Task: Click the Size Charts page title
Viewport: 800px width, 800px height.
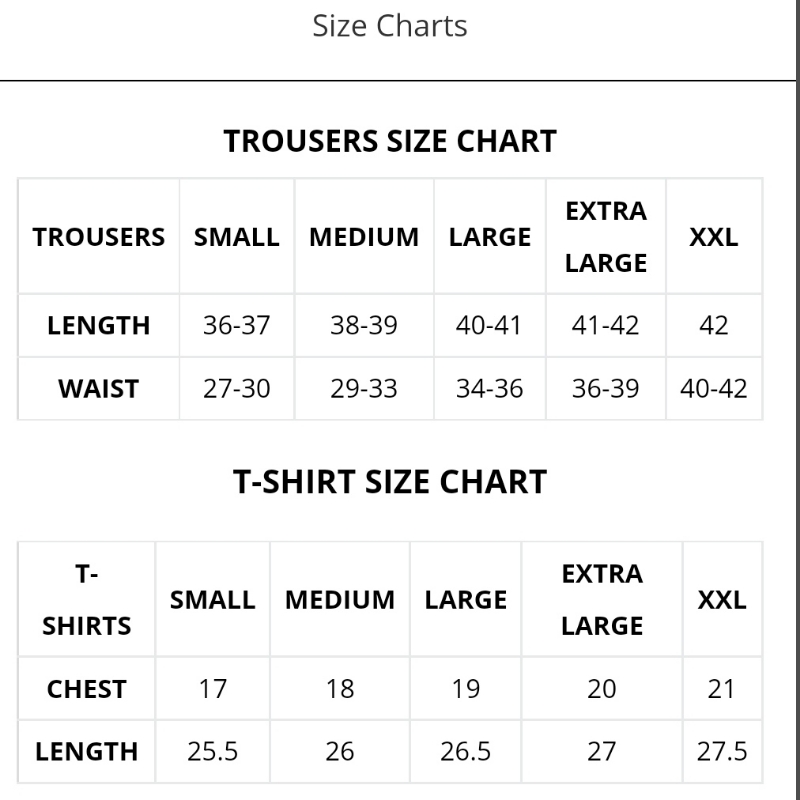Action: tap(390, 26)
